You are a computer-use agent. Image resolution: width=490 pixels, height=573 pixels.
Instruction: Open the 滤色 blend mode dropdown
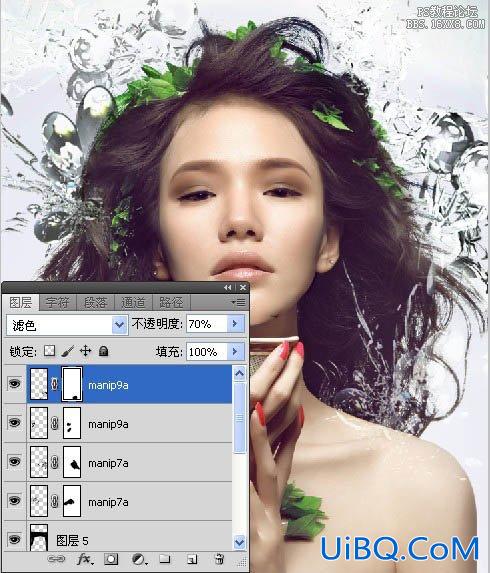[x=67, y=325]
